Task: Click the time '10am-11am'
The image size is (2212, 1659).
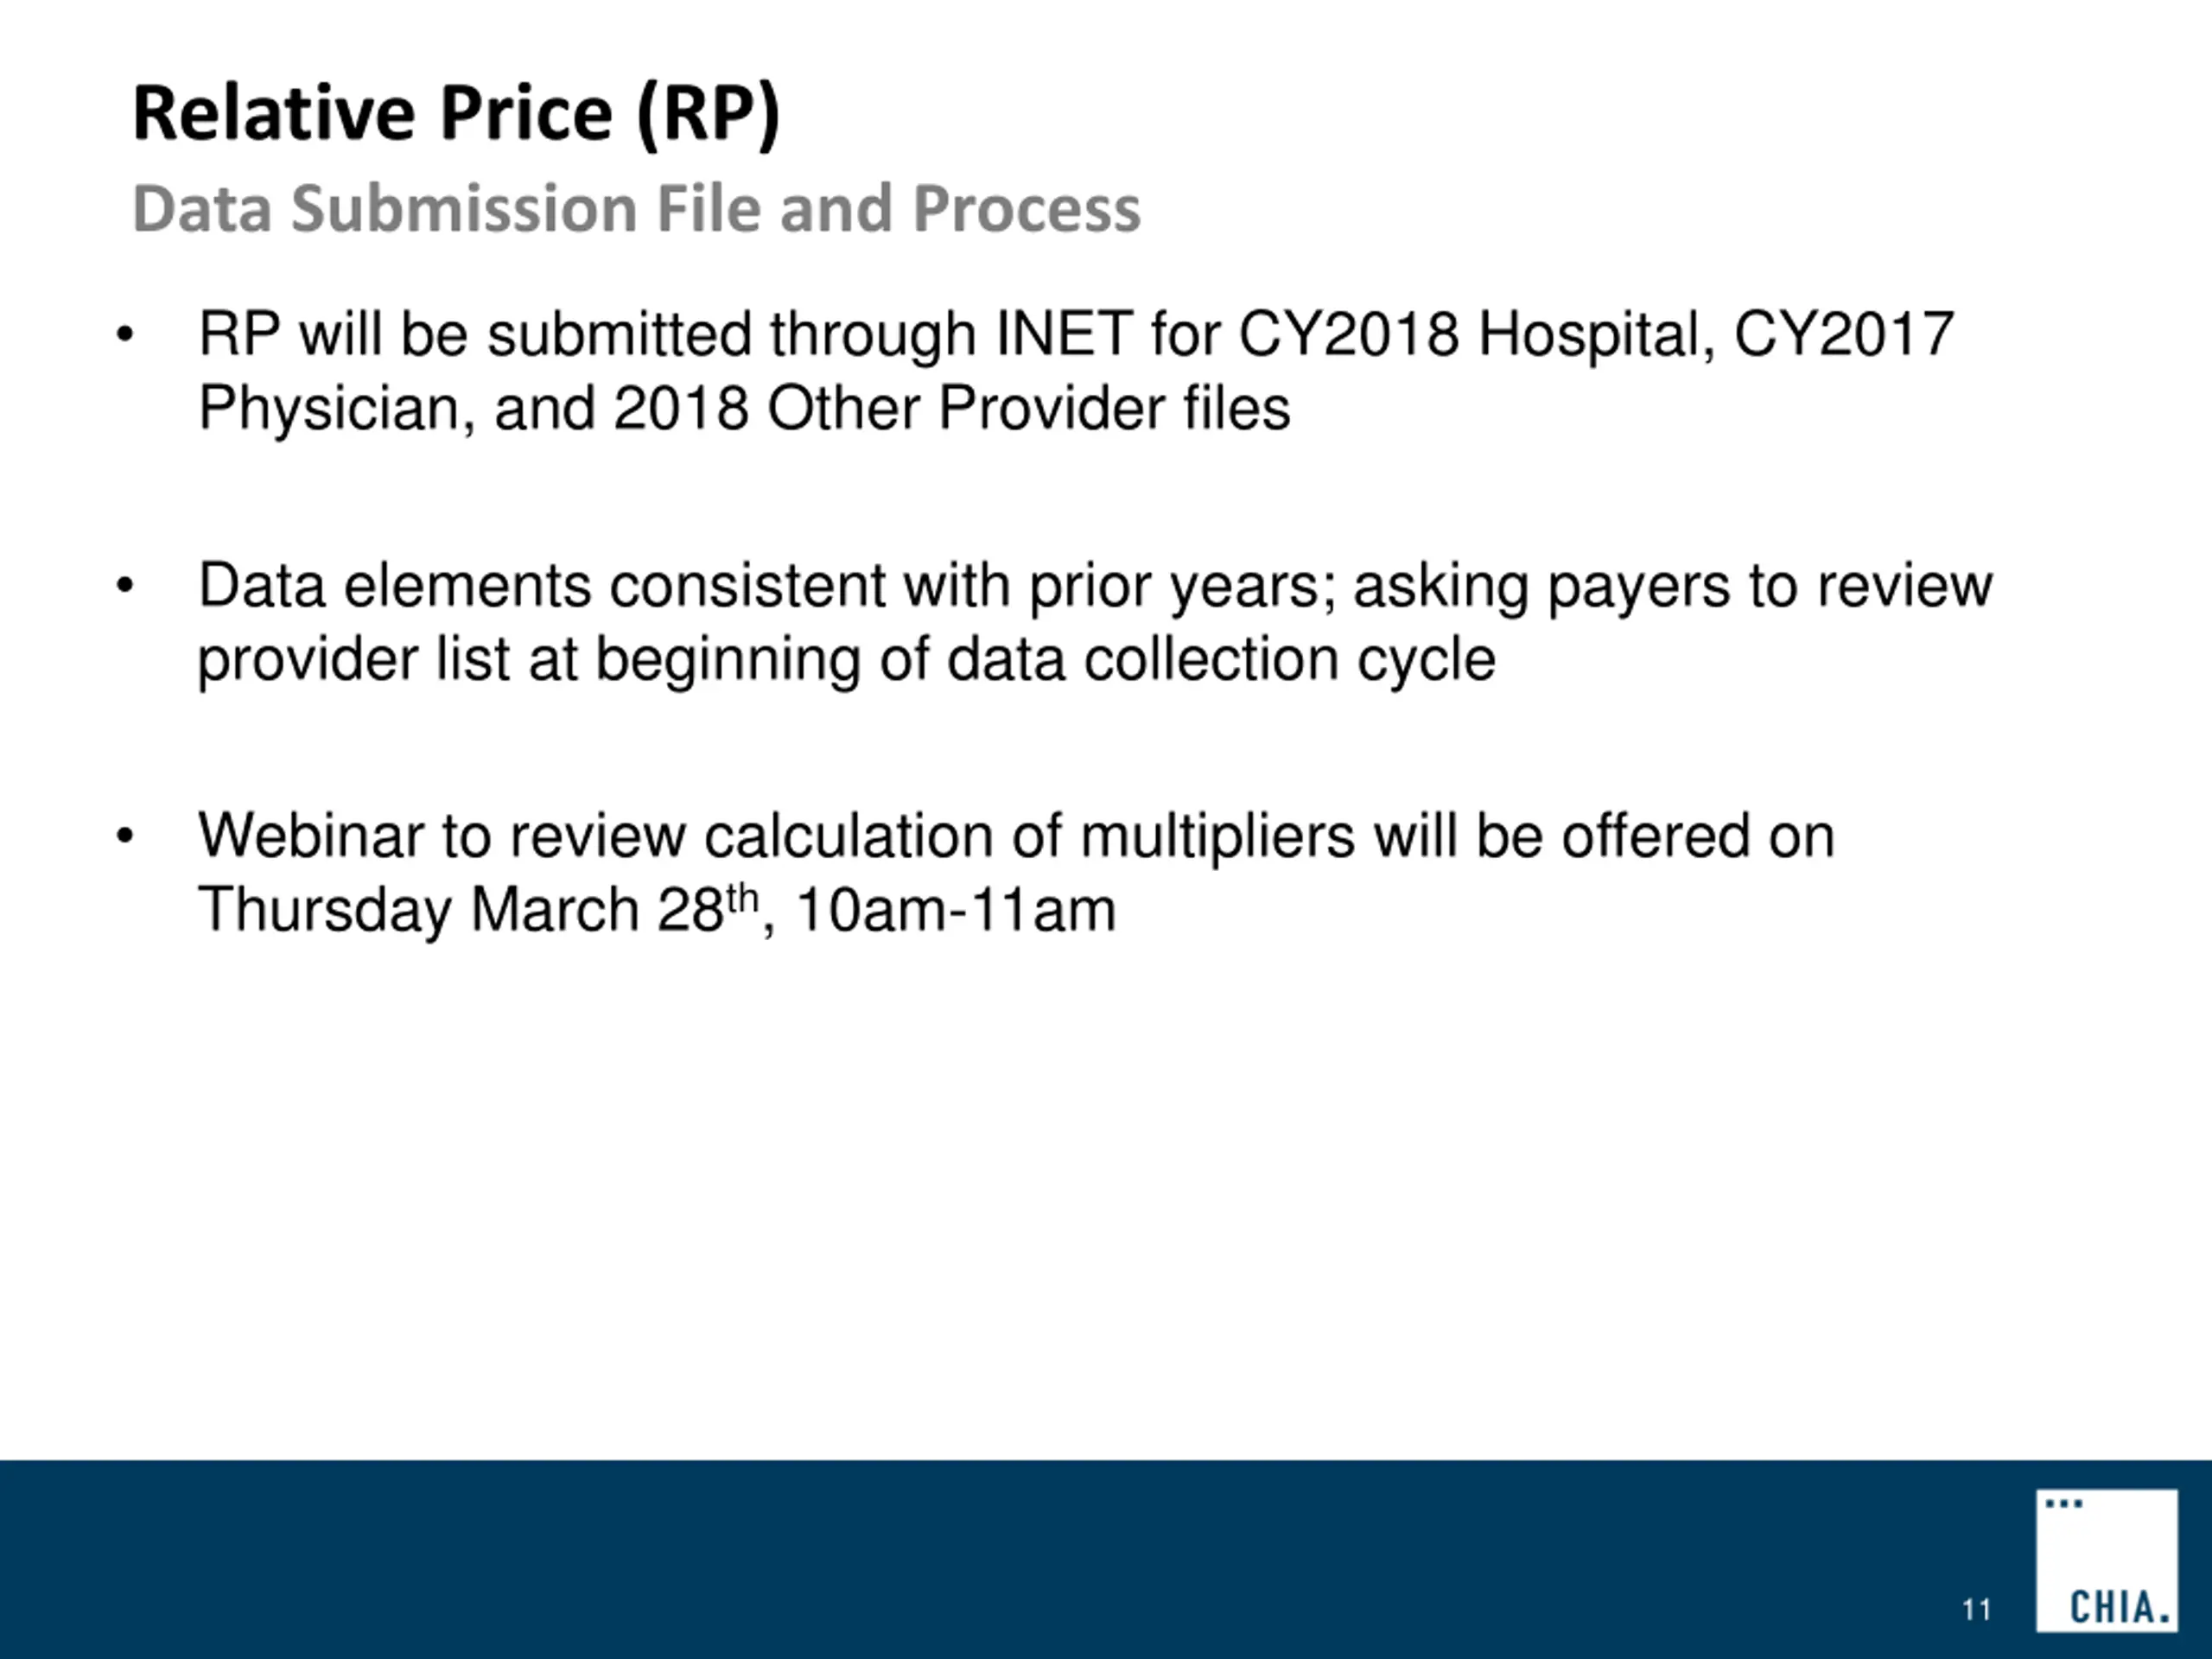Action: [956, 910]
